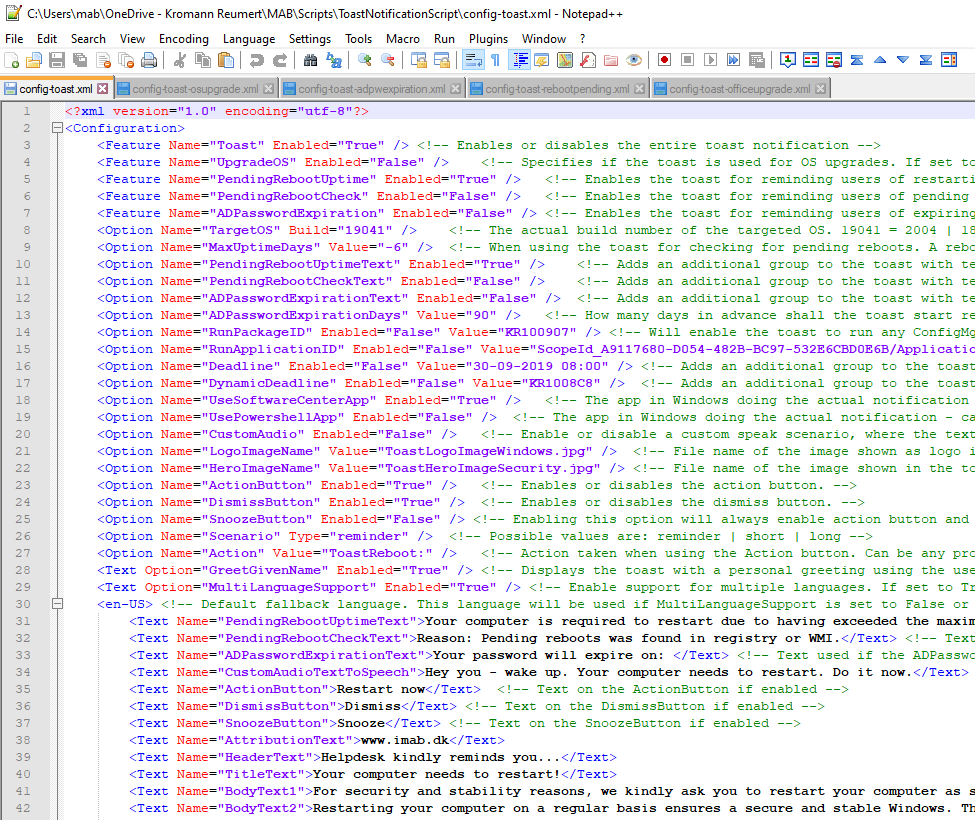Go to previous difference up arrow

(x=880, y=60)
